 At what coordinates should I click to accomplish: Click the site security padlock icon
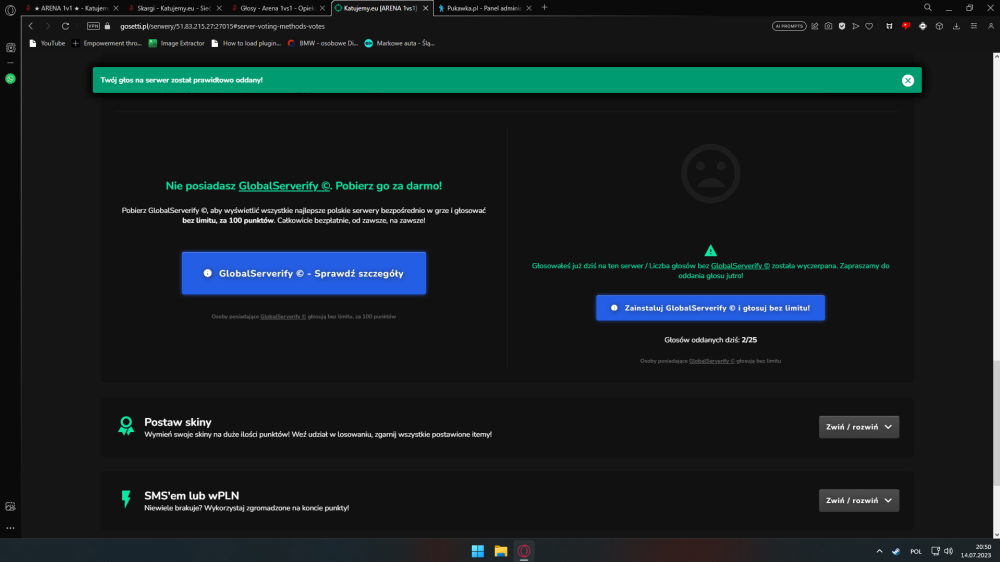tap(107, 26)
